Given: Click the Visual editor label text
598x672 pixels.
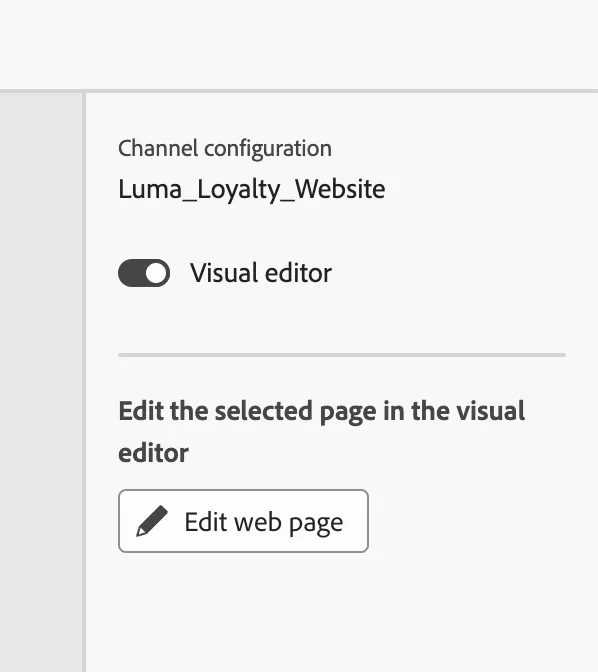Looking at the screenshot, I should tap(261, 273).
